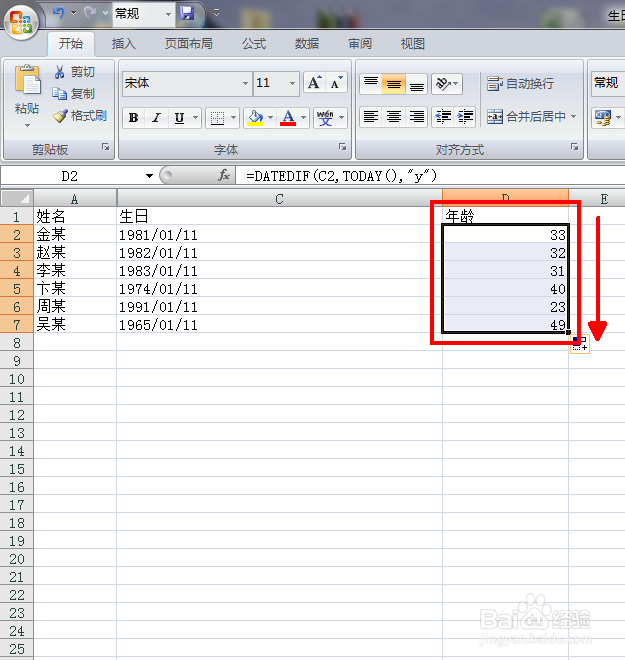Open the wén phonetic guide tool
Screen dimensions: 625x660
point(325,118)
